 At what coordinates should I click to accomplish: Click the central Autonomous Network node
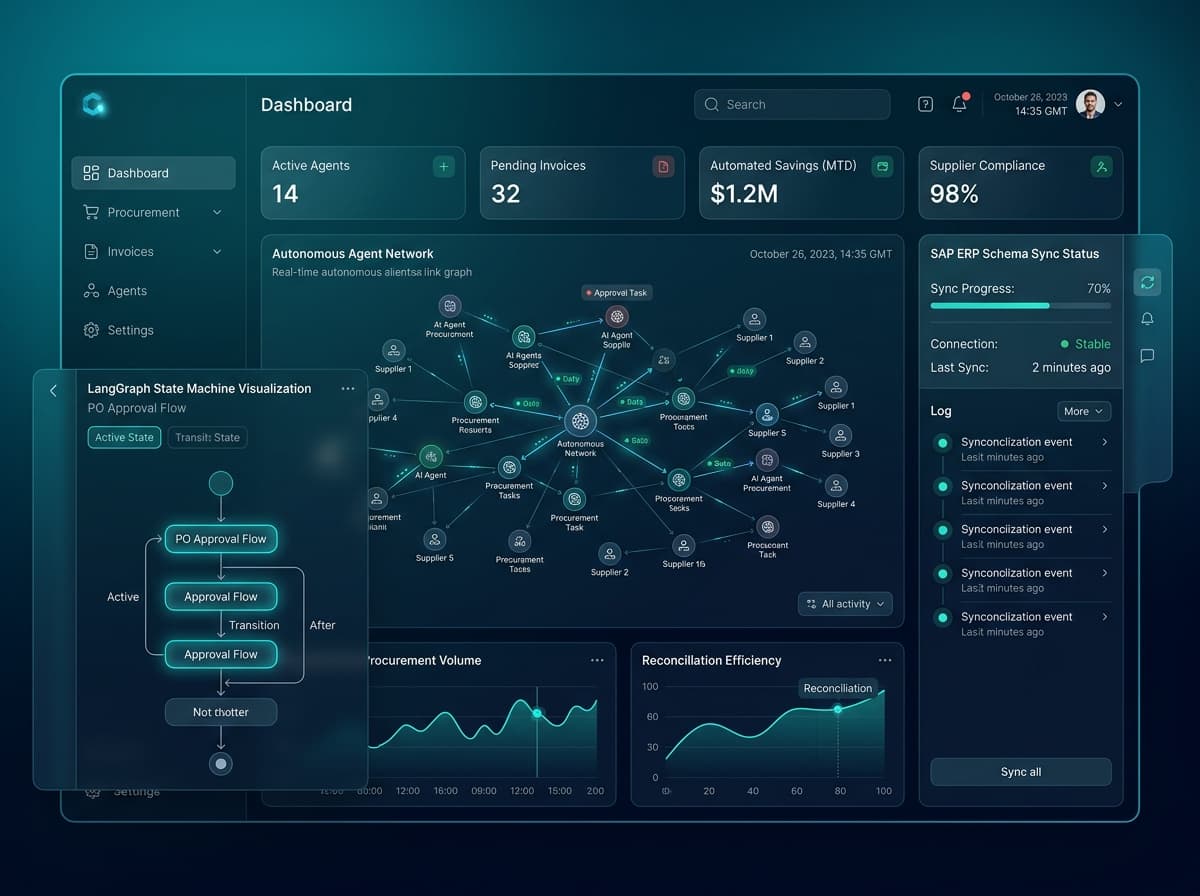coord(580,421)
